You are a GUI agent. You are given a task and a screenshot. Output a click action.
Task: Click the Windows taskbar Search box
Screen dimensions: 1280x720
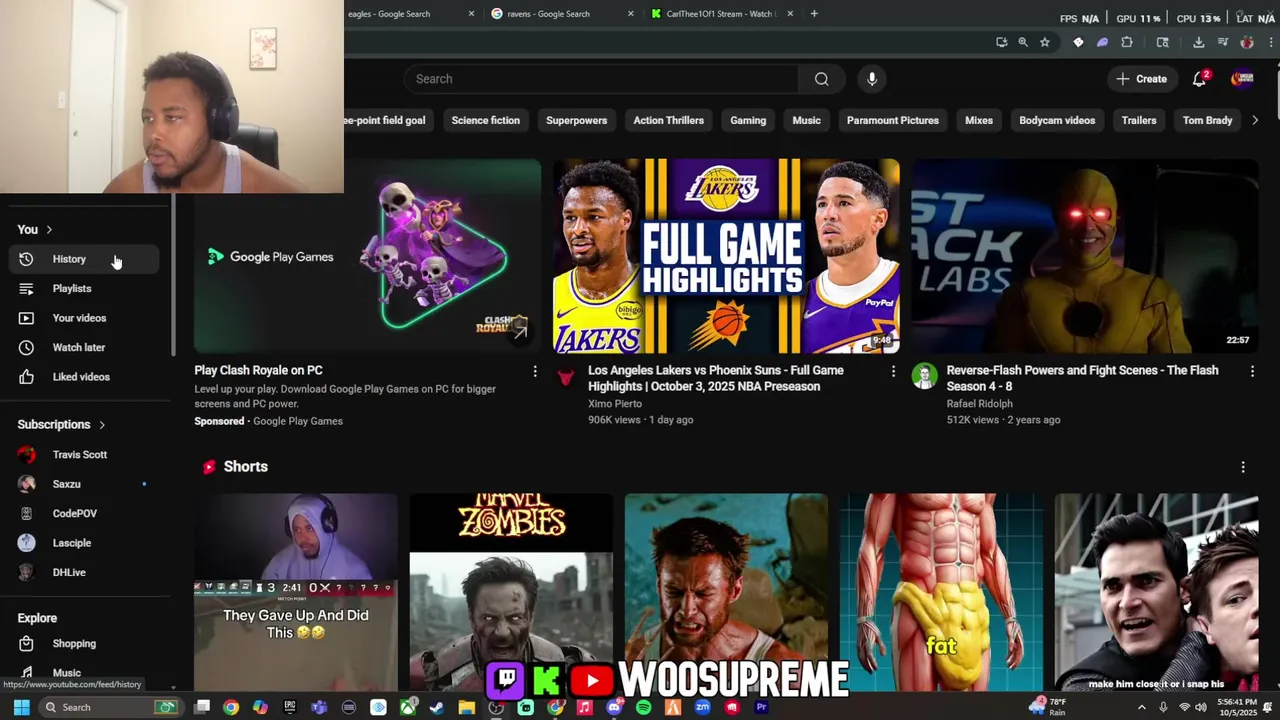pos(110,707)
